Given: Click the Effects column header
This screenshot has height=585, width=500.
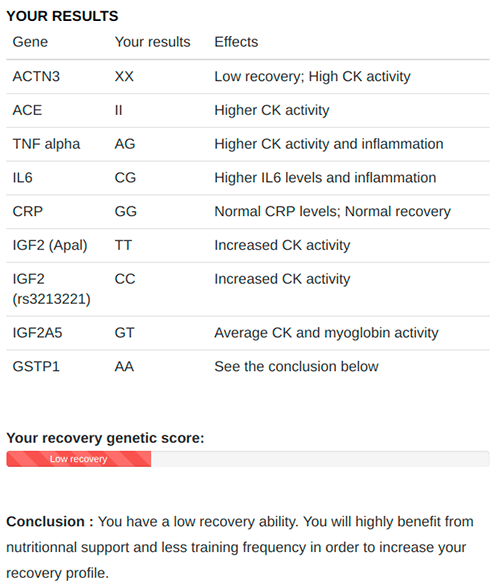Looking at the screenshot, I should click(x=236, y=42).
